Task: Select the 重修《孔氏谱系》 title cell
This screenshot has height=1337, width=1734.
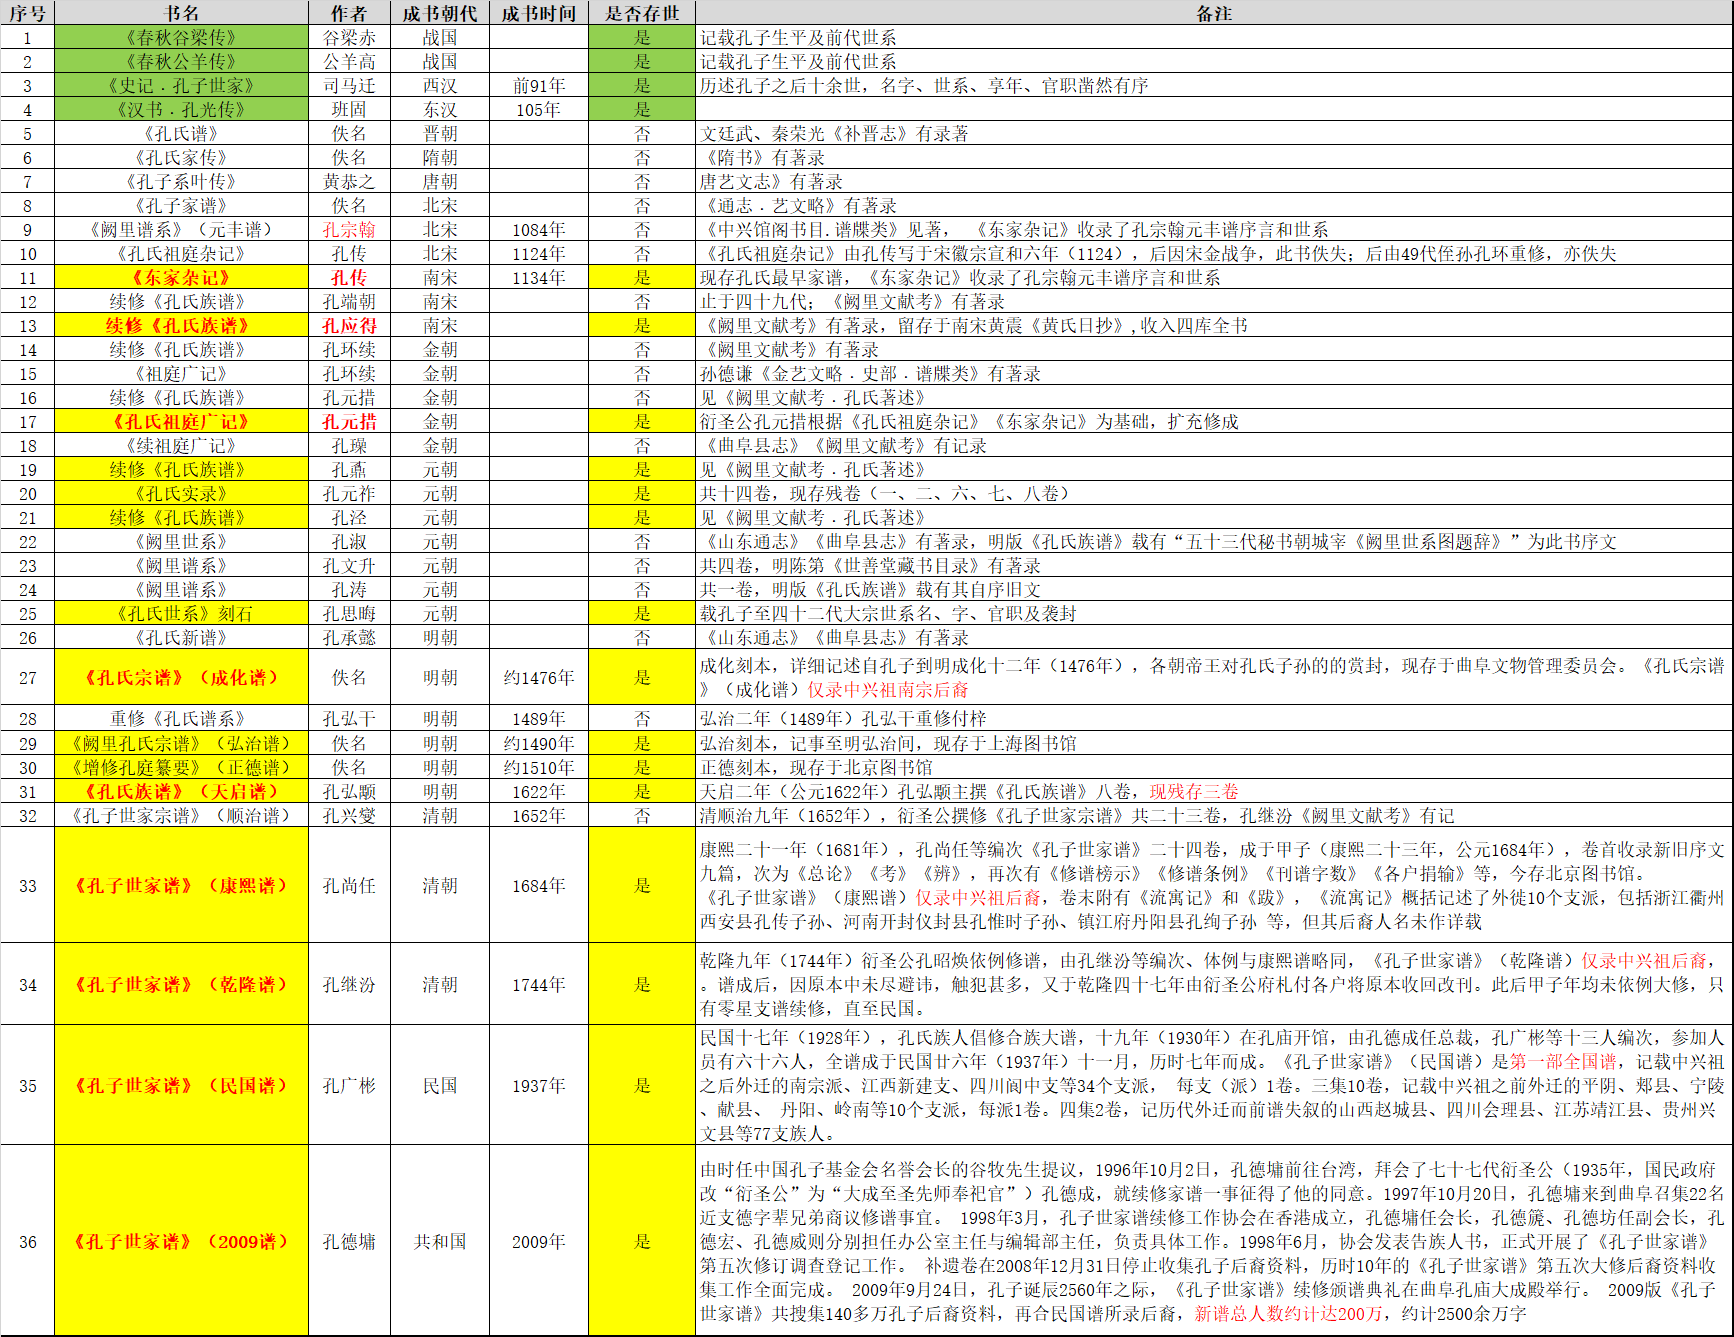Action: click(x=181, y=719)
